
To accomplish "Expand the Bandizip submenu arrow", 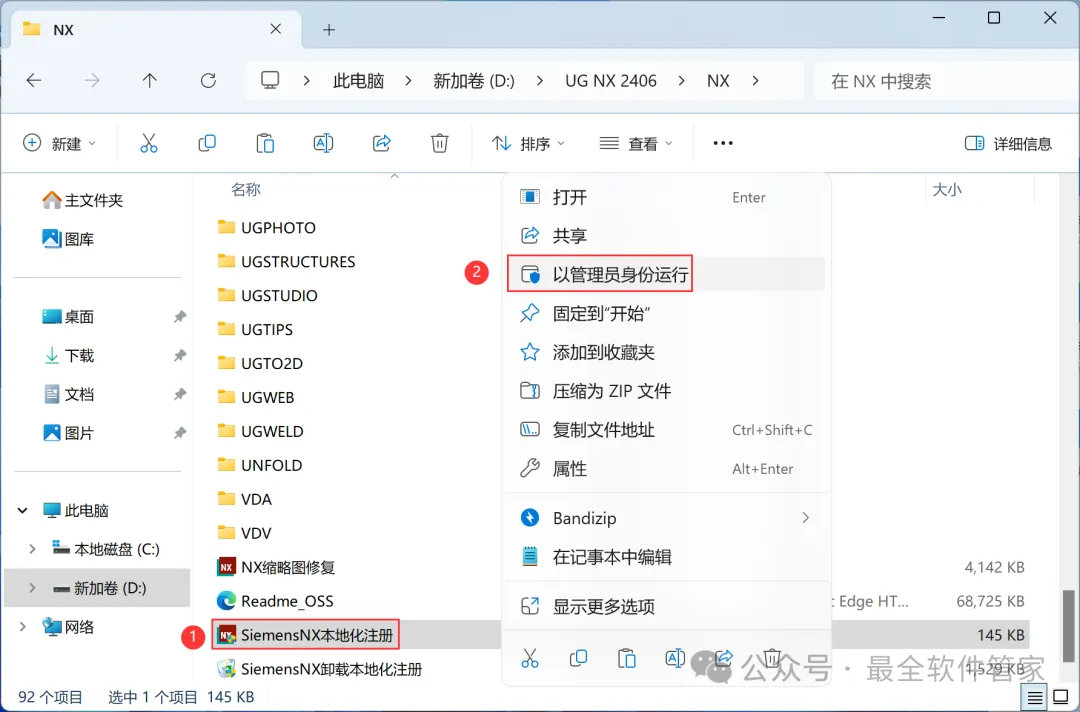I will (805, 517).
